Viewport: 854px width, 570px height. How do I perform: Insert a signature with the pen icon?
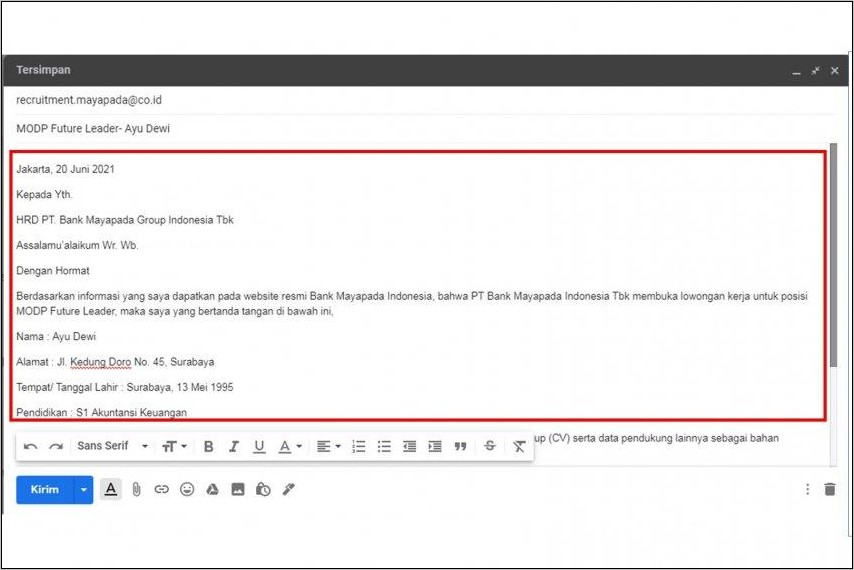[x=289, y=489]
